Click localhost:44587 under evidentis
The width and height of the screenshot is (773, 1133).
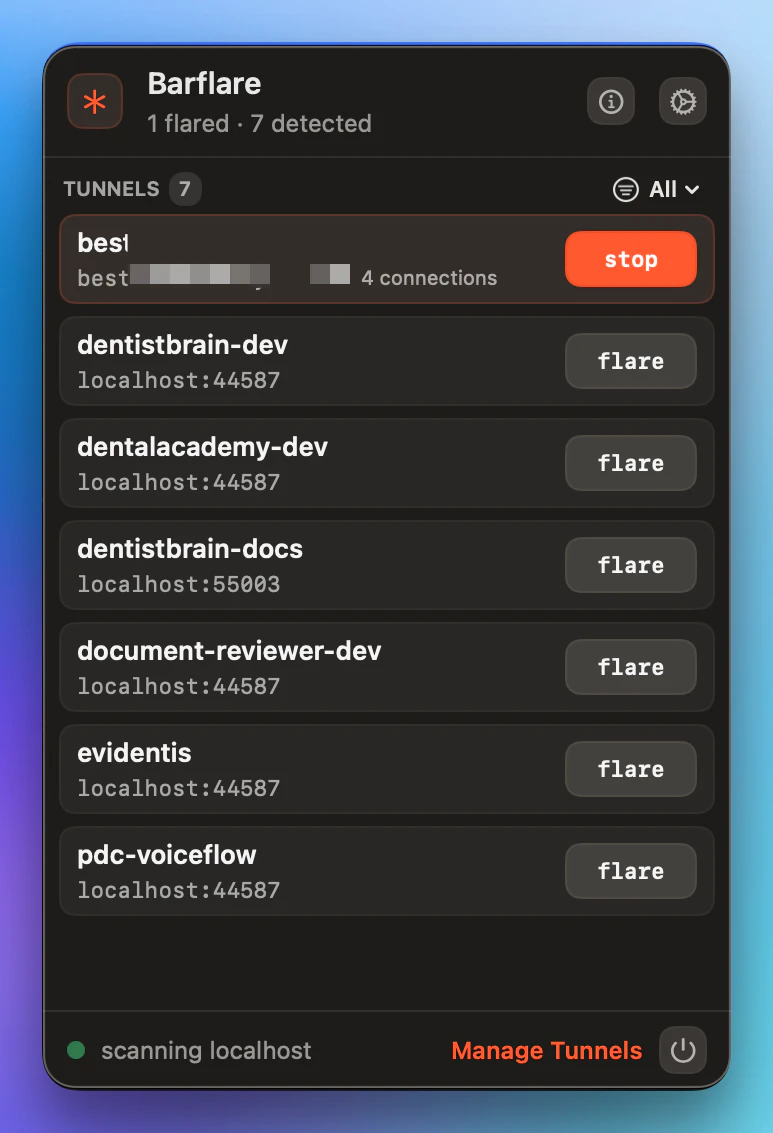coord(178,788)
